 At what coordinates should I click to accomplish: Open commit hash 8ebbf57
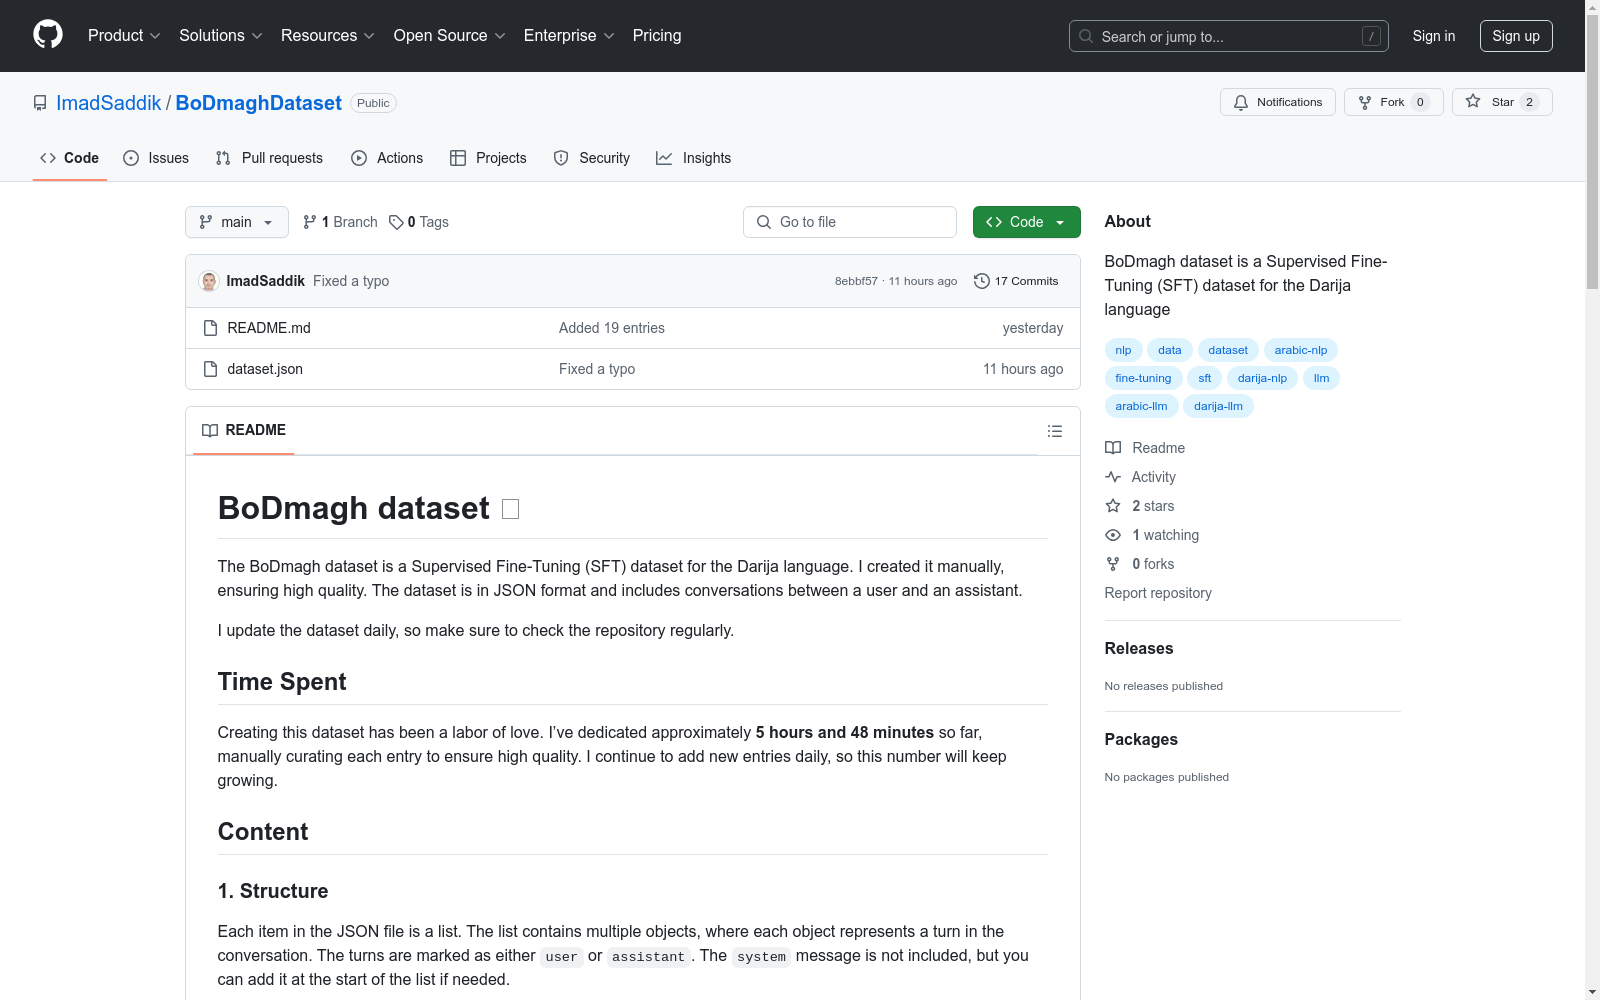tap(856, 281)
